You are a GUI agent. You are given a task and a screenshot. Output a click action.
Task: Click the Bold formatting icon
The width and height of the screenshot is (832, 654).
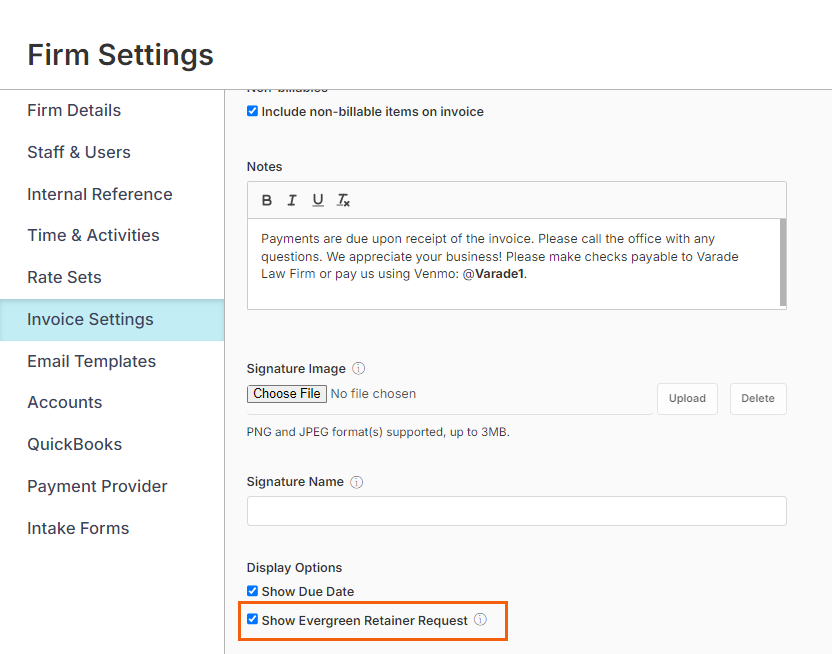point(267,200)
